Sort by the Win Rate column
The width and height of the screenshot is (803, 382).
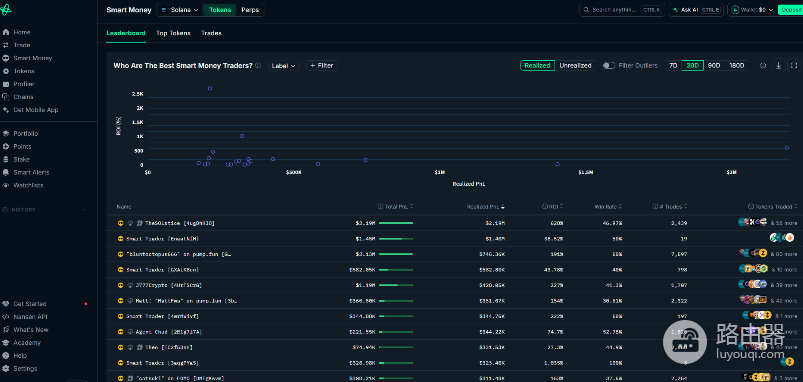tap(608, 207)
